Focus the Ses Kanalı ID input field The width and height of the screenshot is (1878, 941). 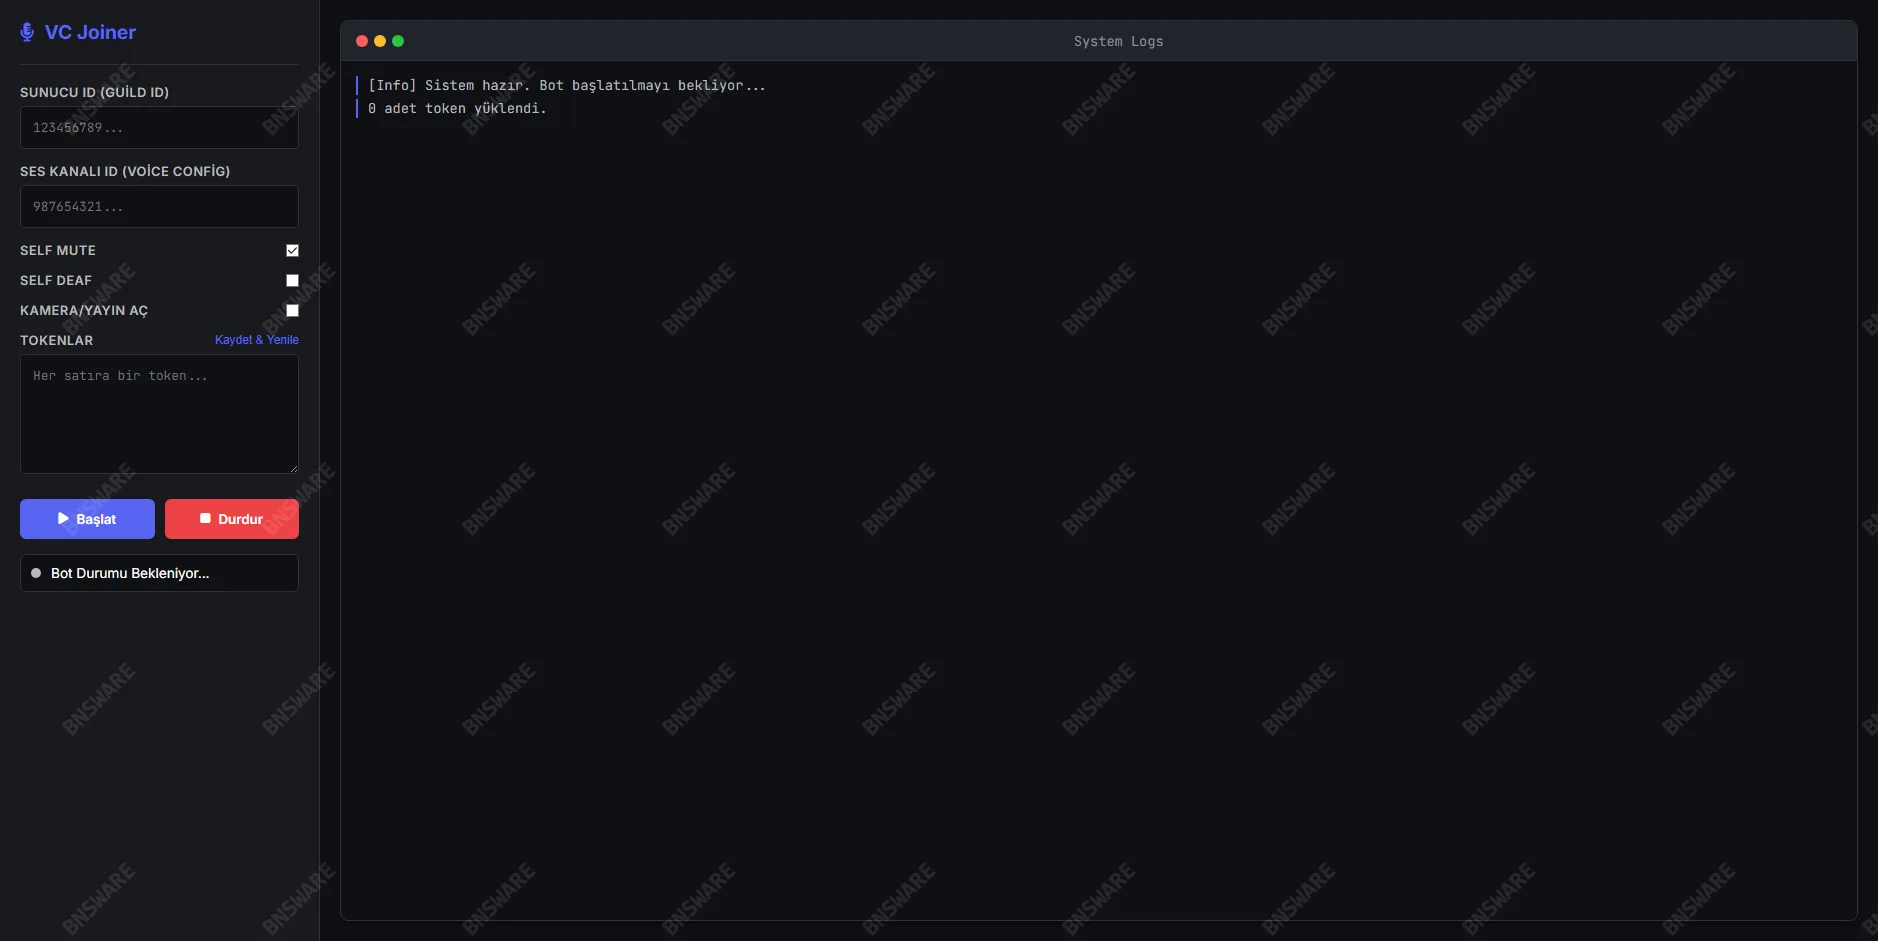(159, 206)
